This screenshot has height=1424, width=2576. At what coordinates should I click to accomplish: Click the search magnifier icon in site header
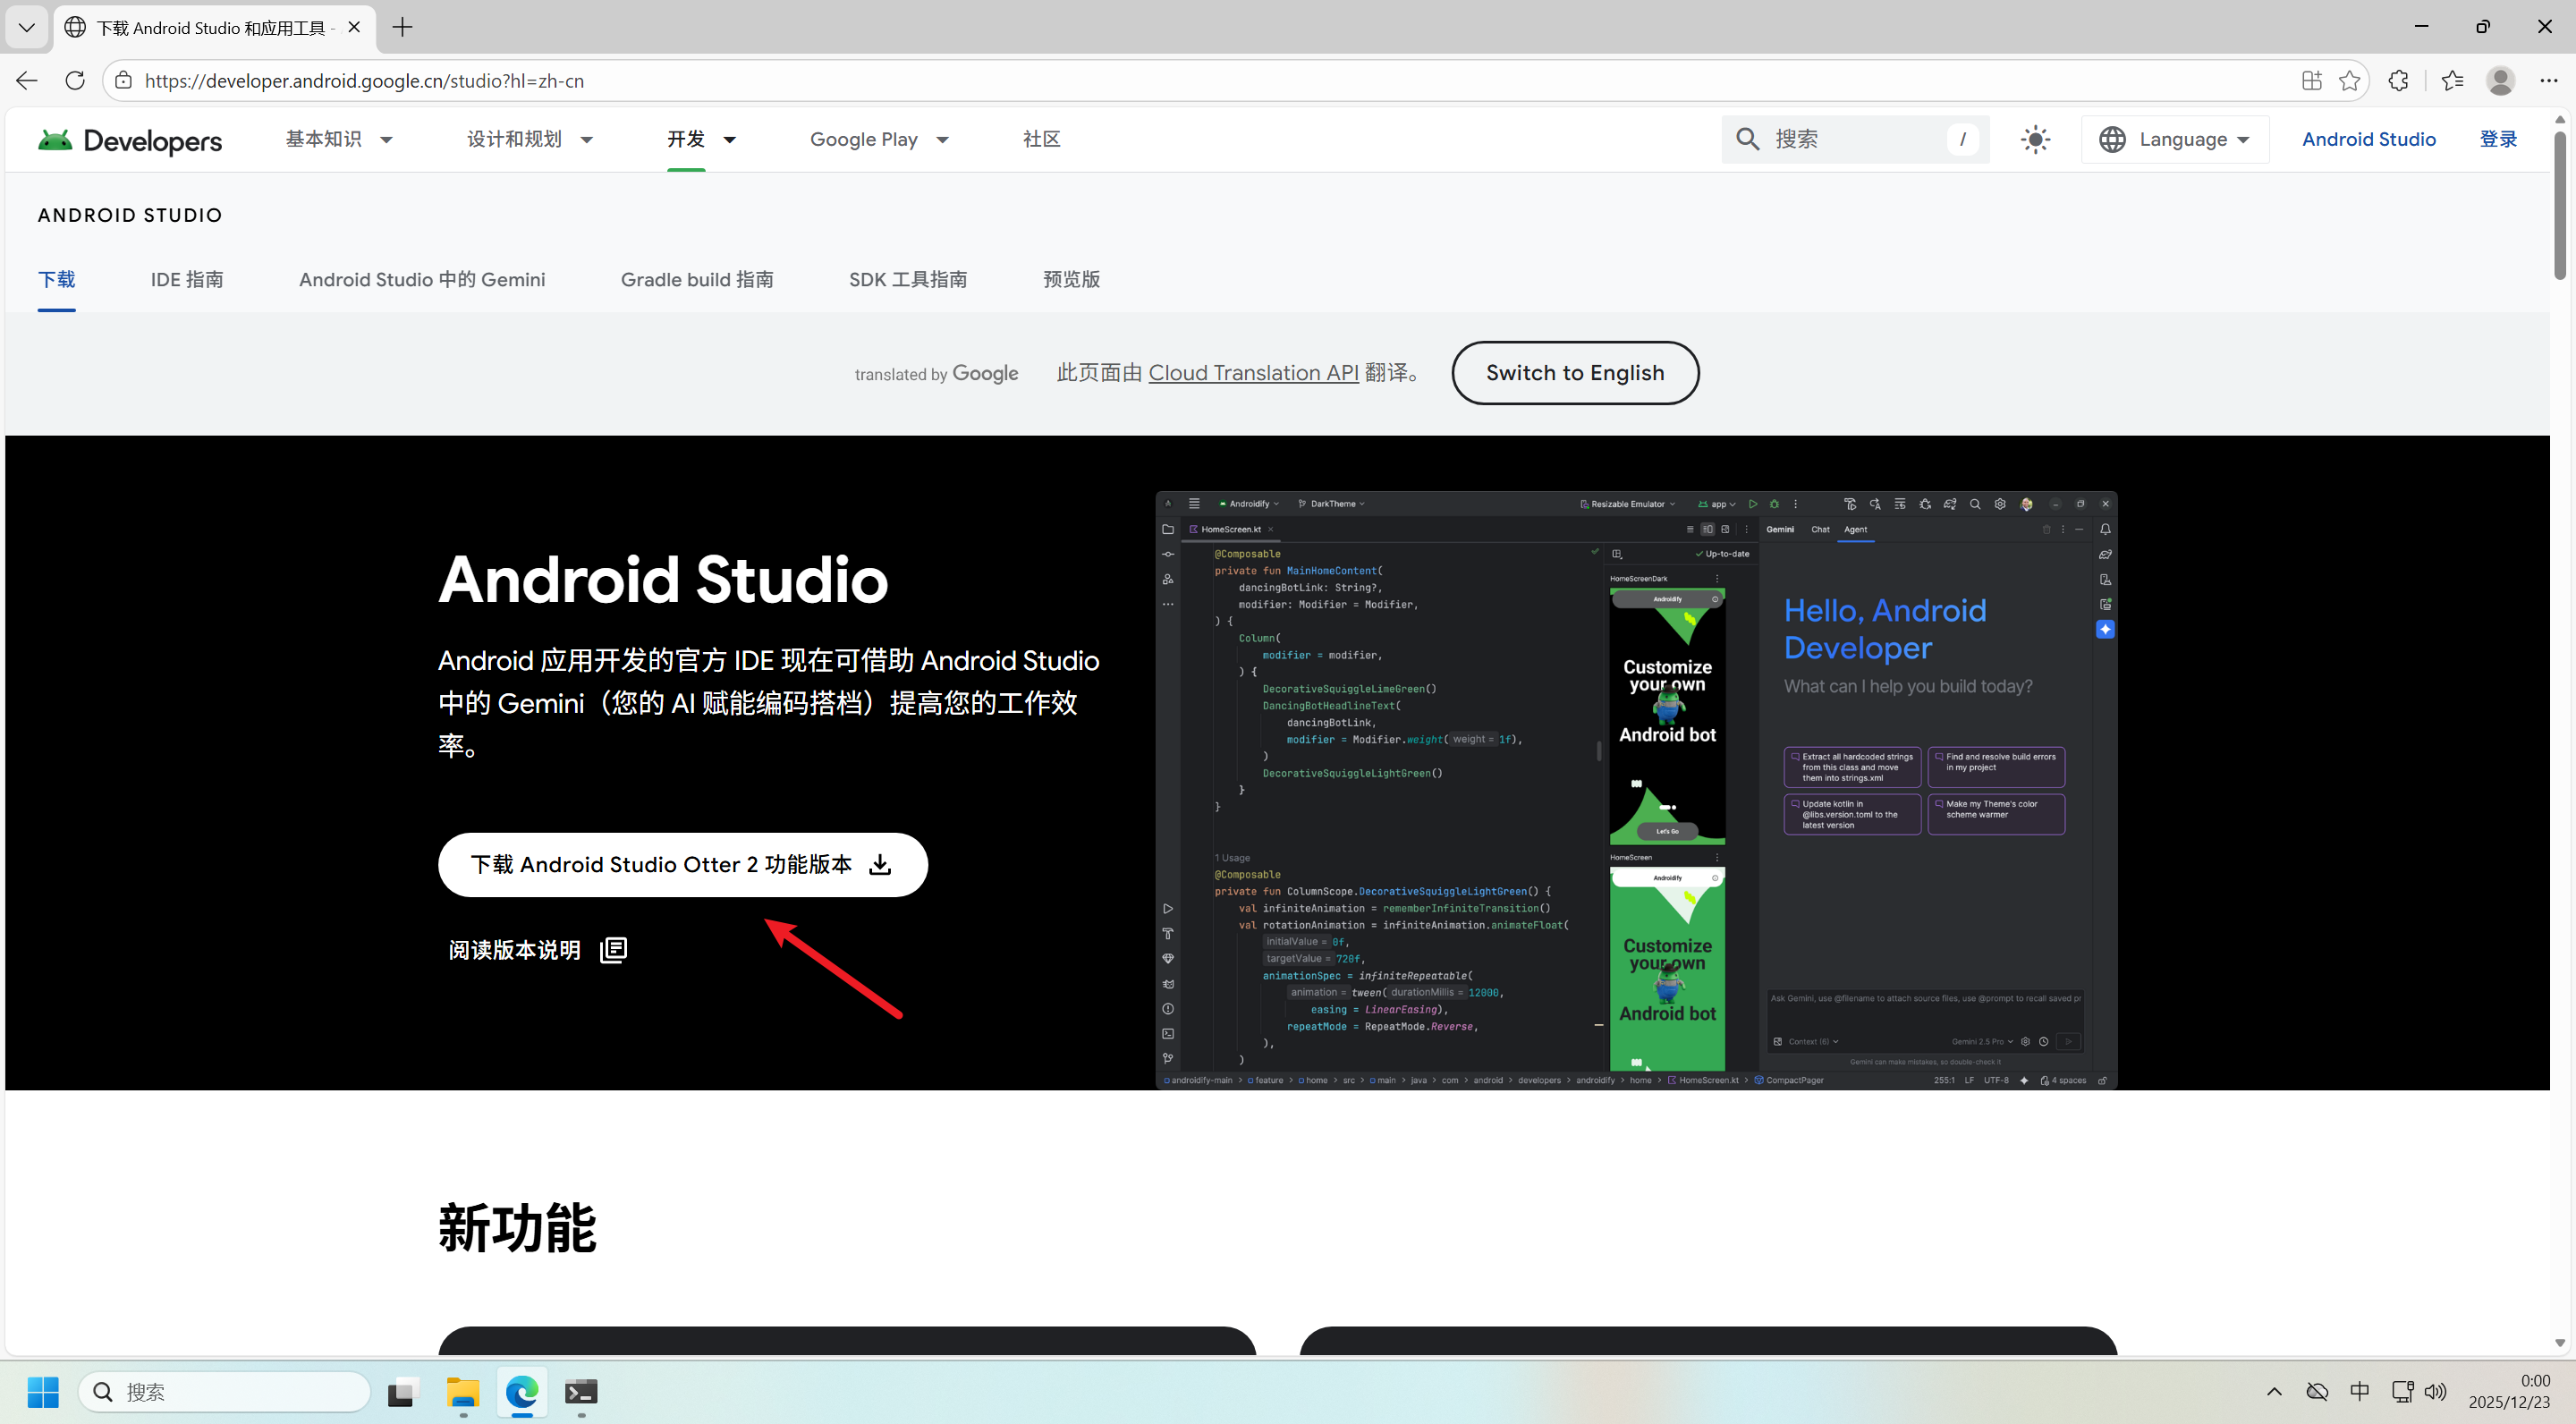[1747, 139]
